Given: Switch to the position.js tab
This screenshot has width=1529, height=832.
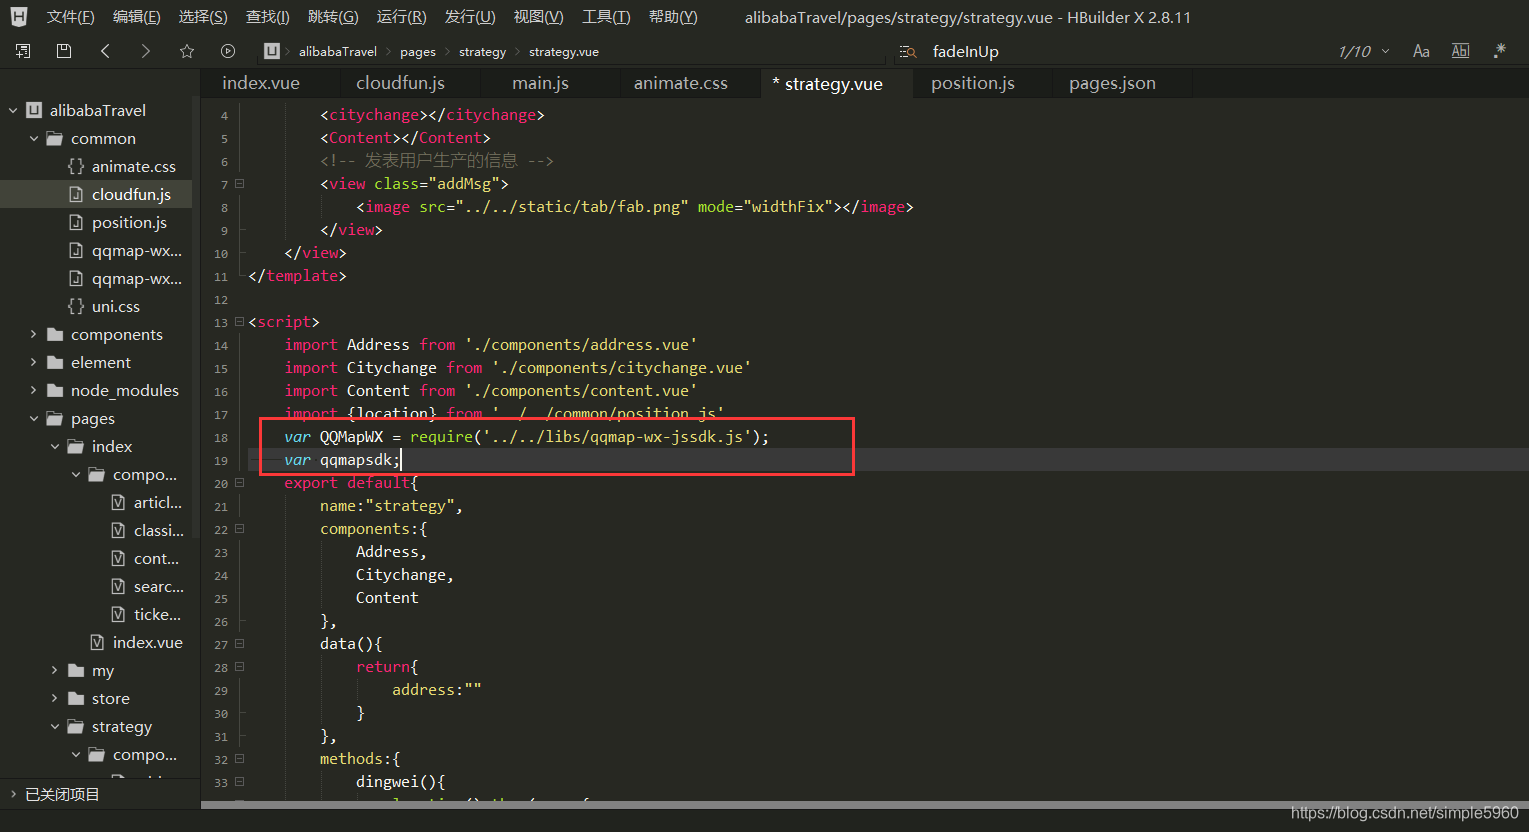Looking at the screenshot, I should [973, 83].
